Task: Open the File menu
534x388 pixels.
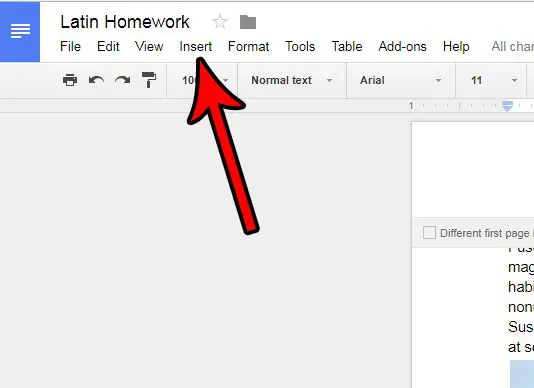Action: coord(70,46)
